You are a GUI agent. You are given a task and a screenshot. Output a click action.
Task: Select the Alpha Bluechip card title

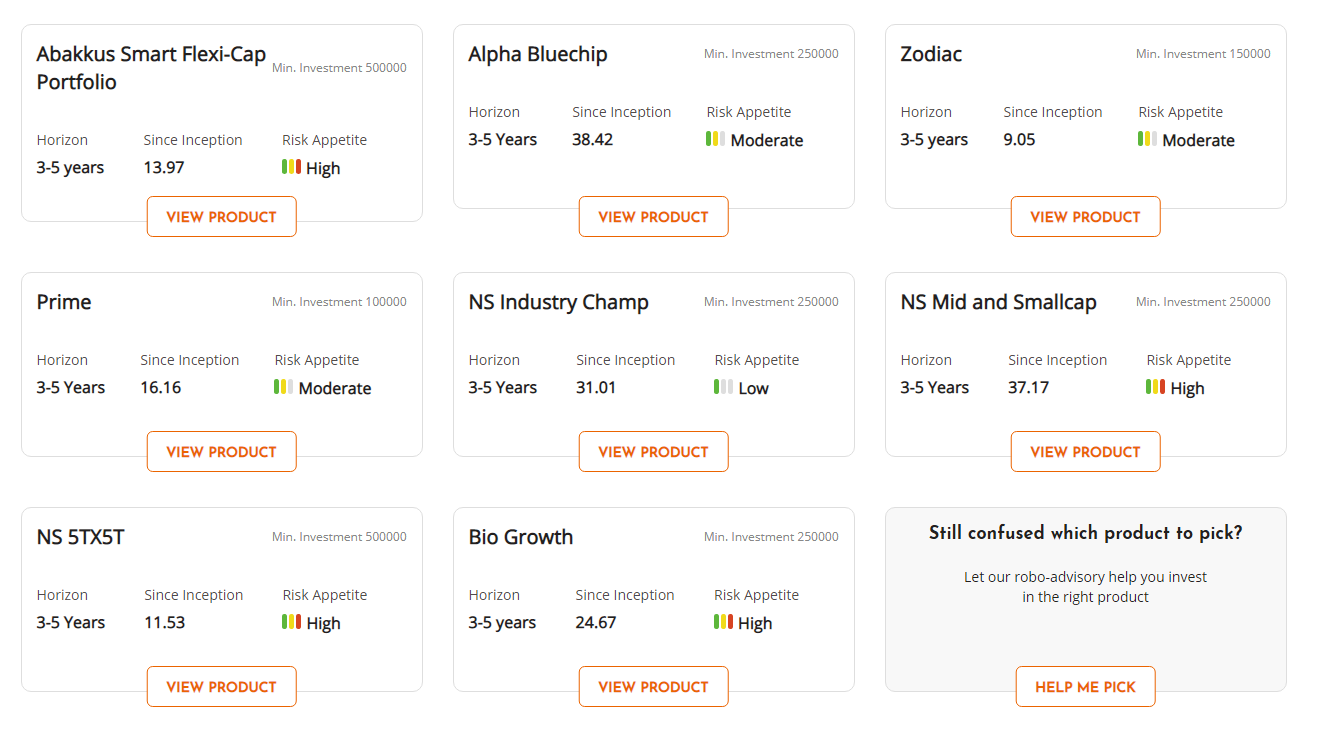[x=538, y=54]
